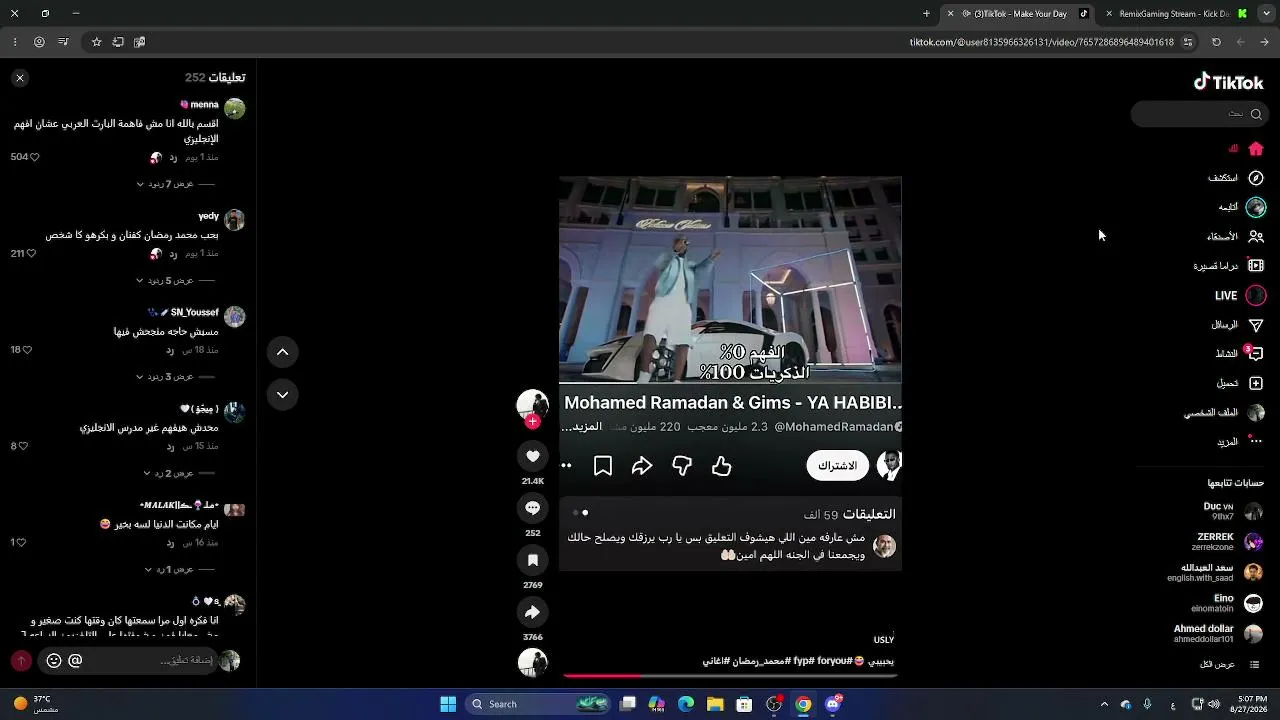Open SN_Youssef's profile from the username

coord(194,313)
